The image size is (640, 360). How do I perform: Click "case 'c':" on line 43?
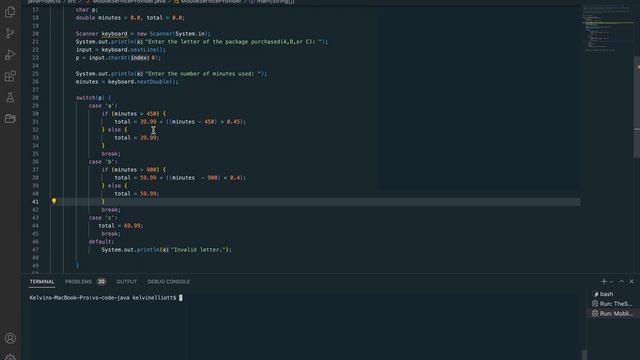point(102,218)
